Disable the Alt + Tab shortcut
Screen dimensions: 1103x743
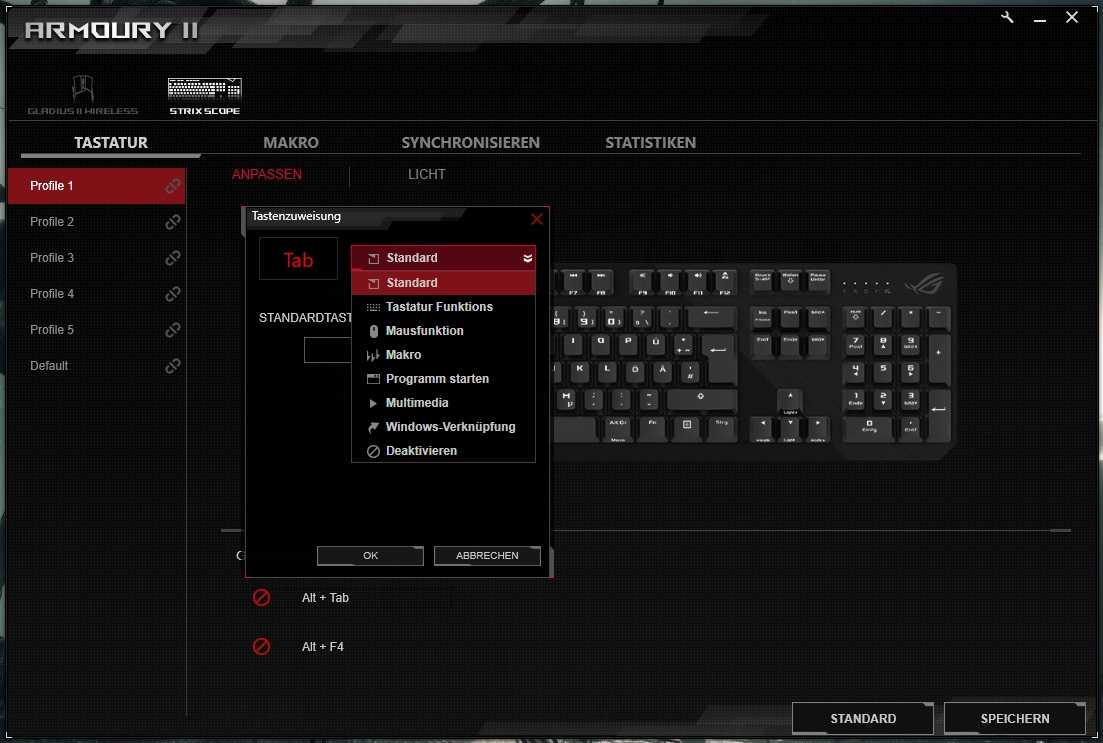click(261, 597)
